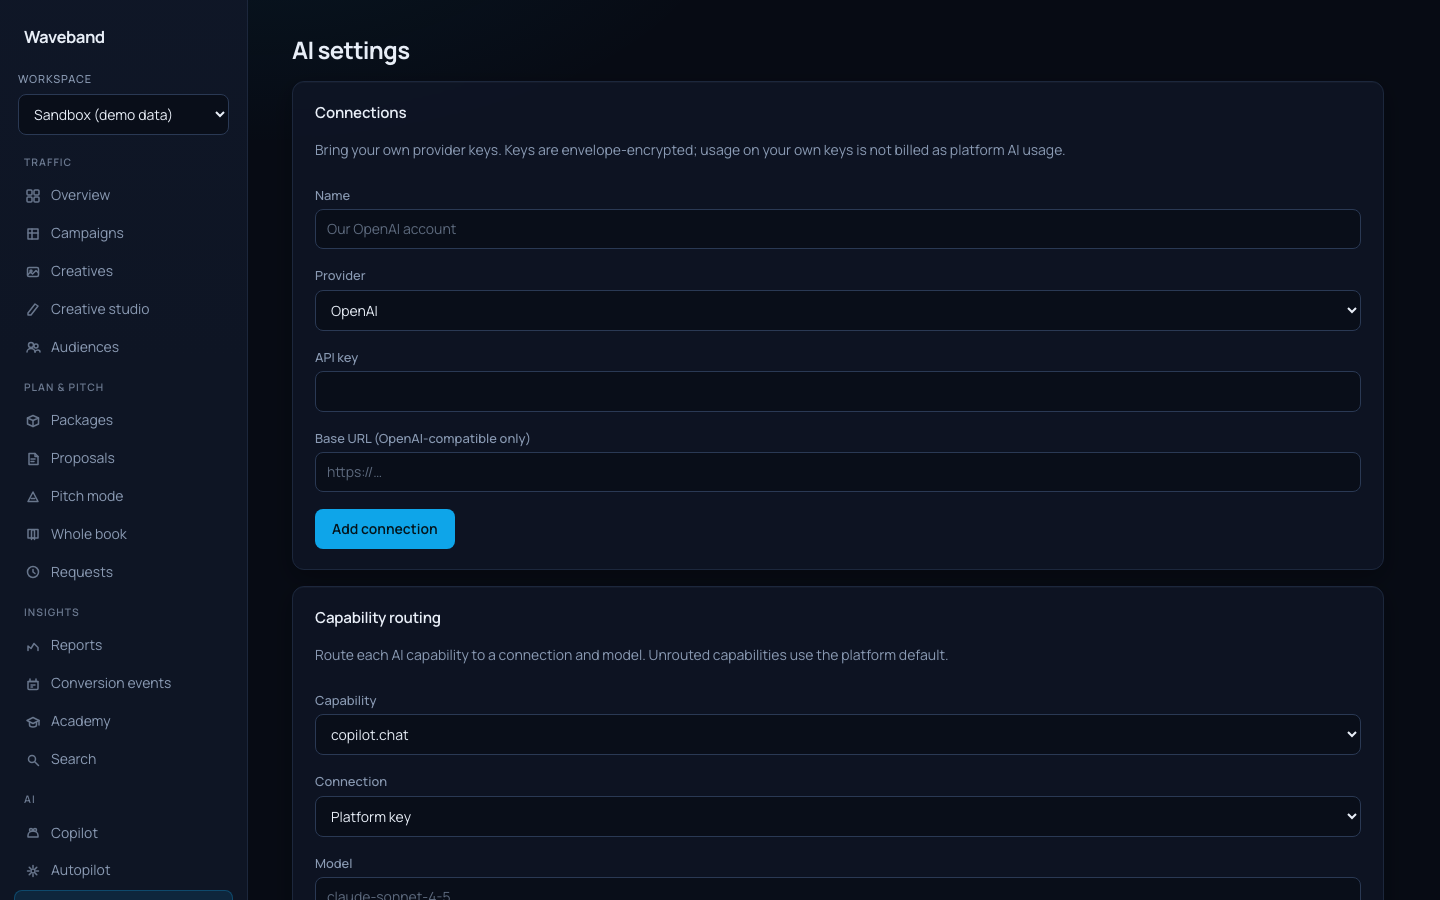This screenshot has height=900, width=1440.
Task: Click the Add connection button
Action: [x=385, y=529]
